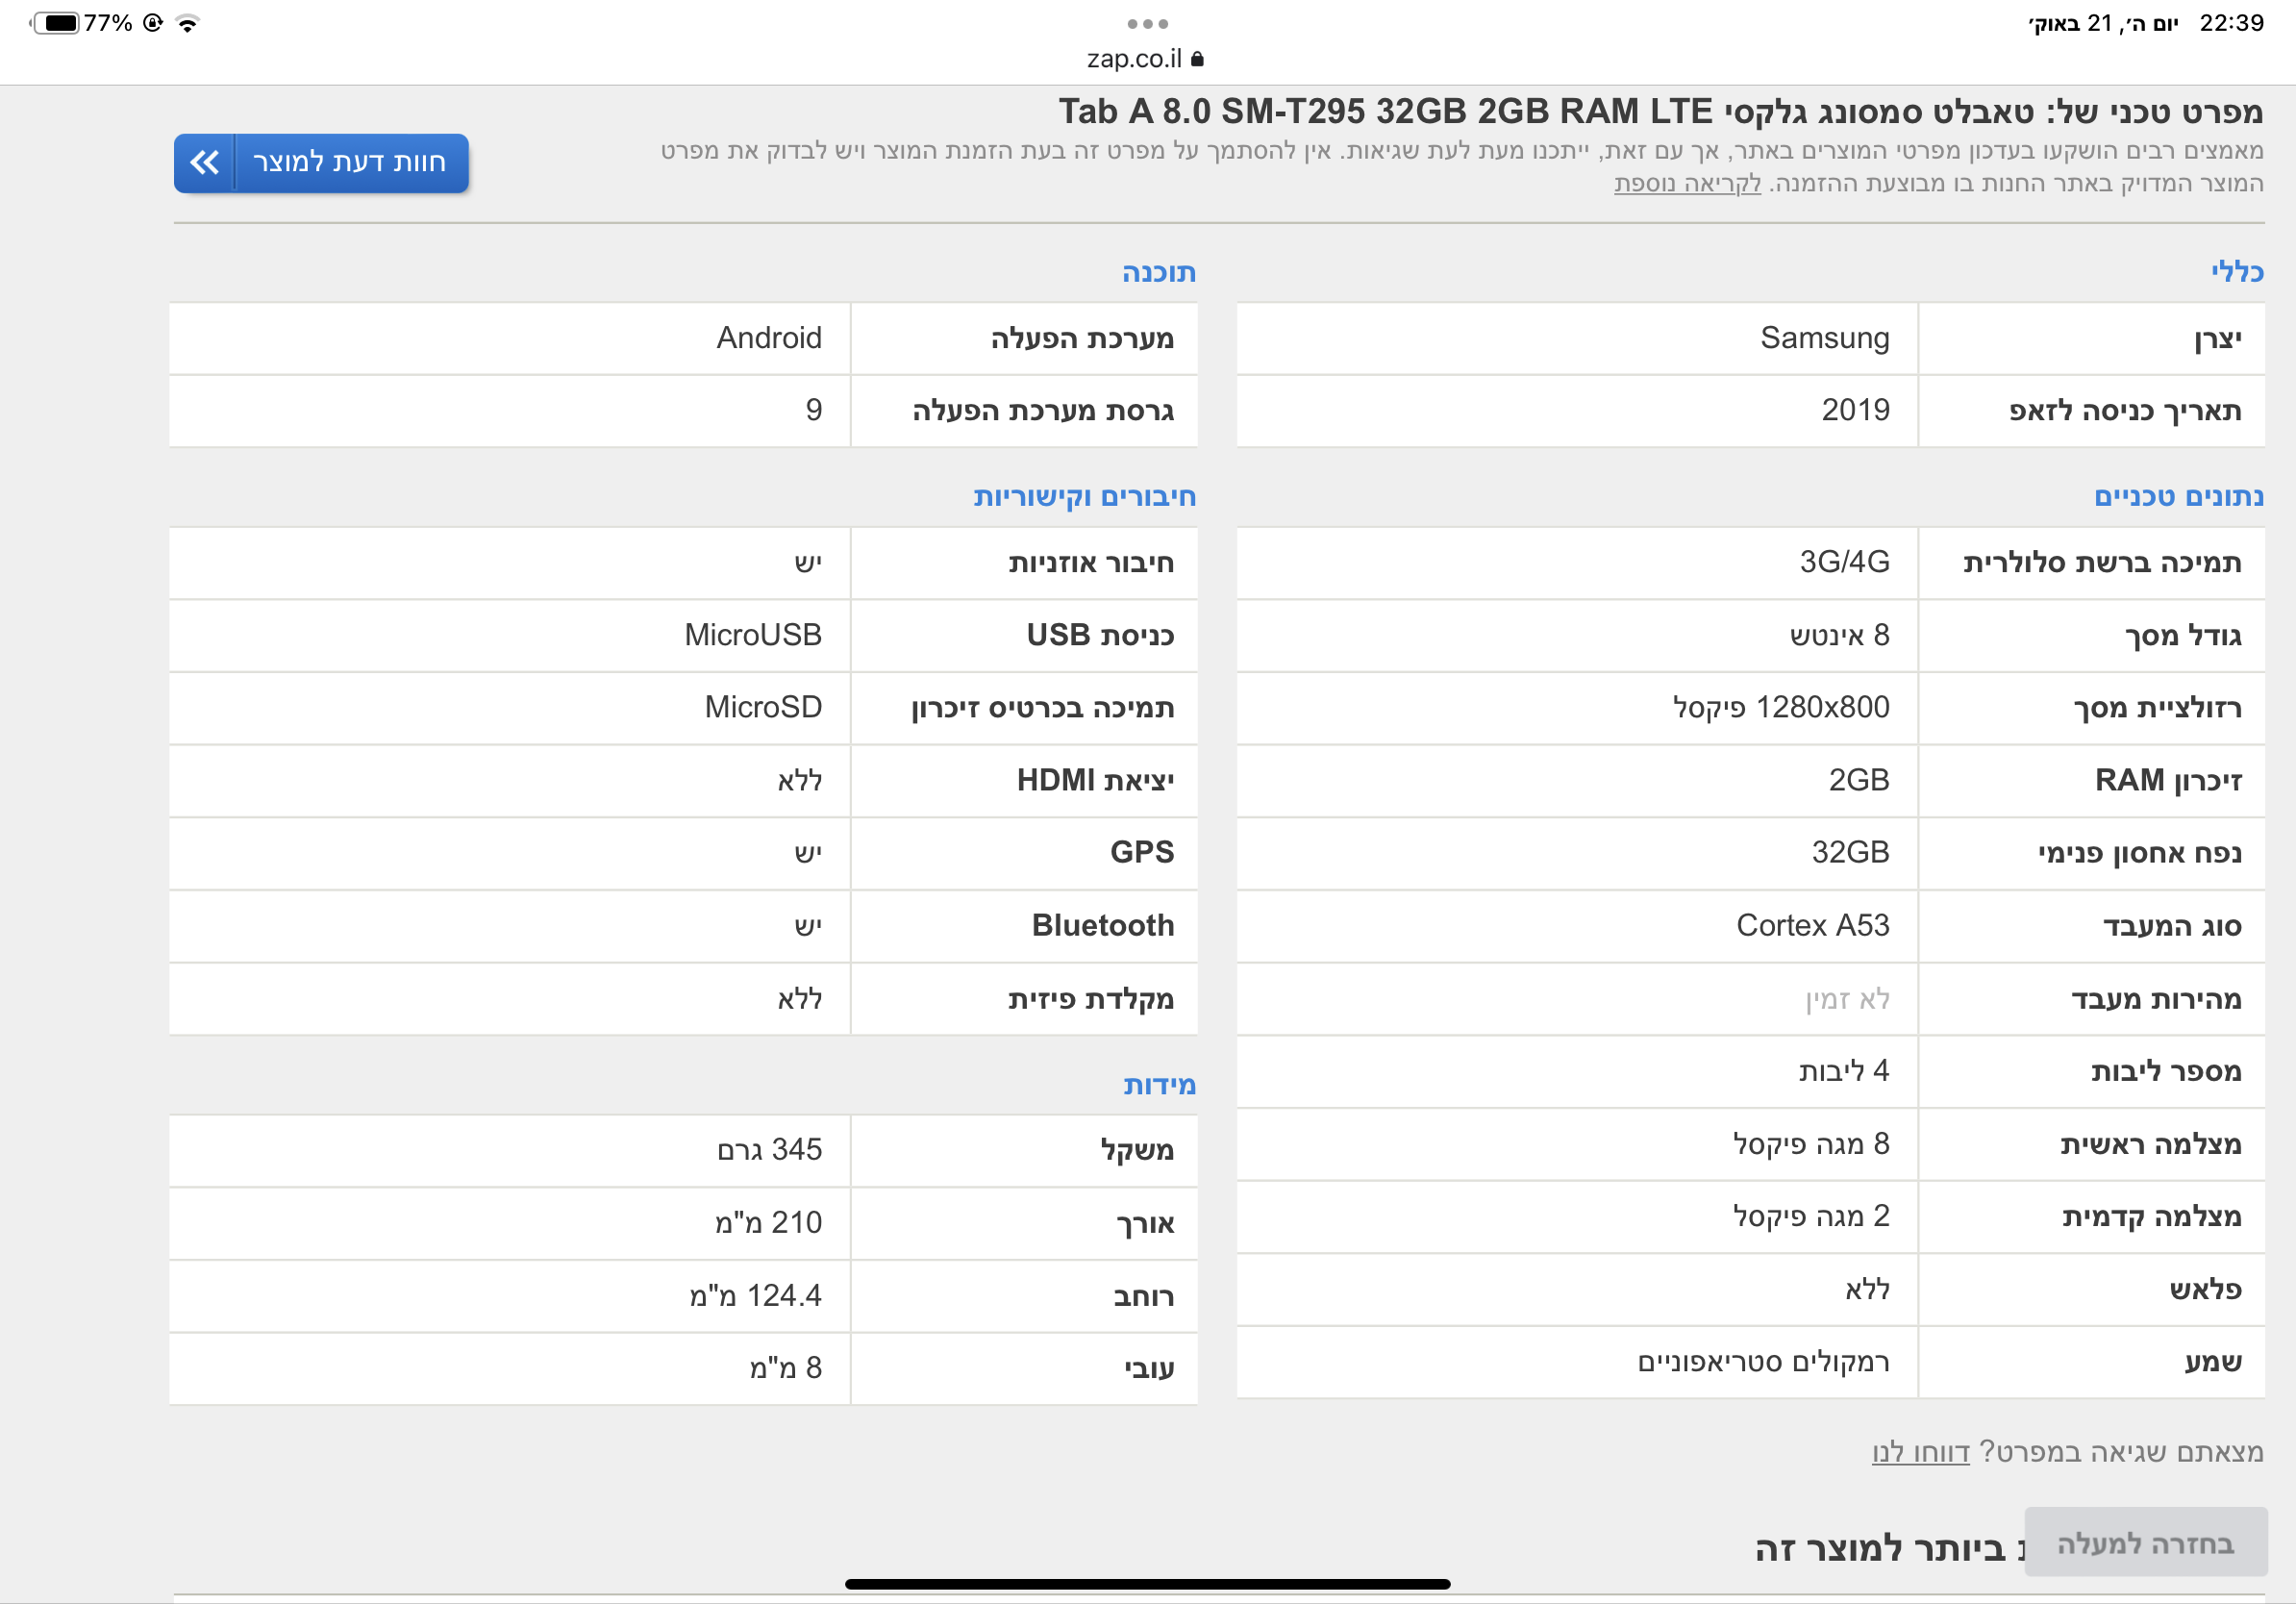The width and height of the screenshot is (2296, 1604).
Task: Open the further reading (לקריאה נוספת) link
Action: click(1687, 184)
